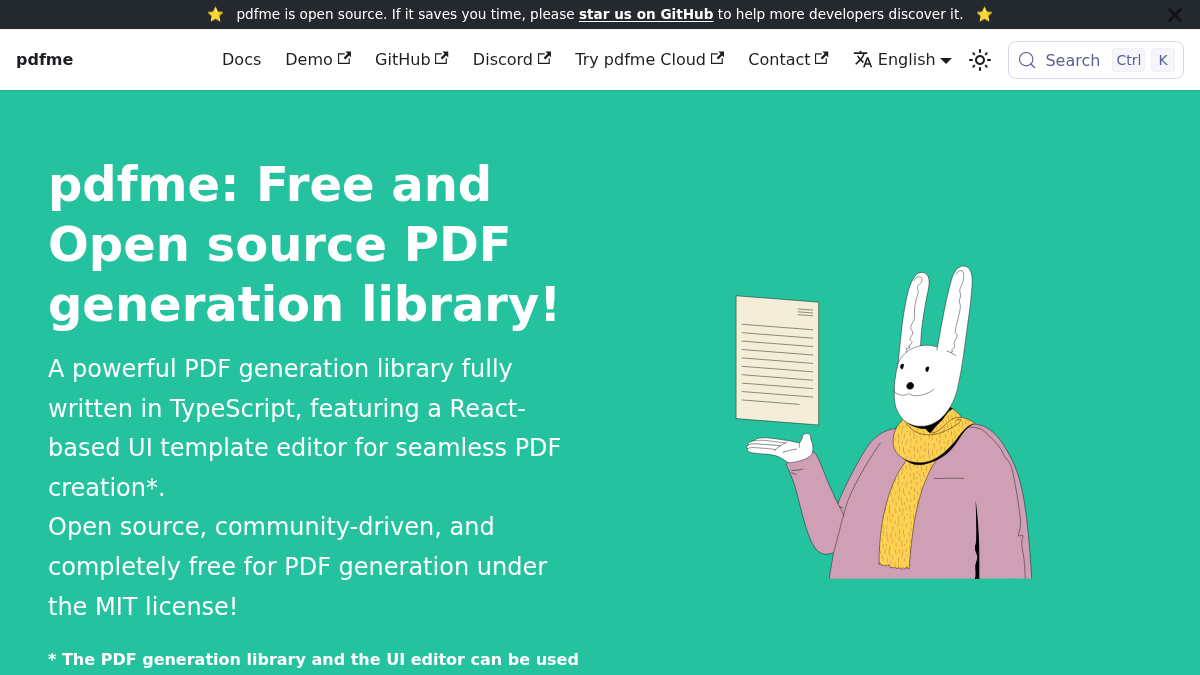Click the external link icon beside Discord
Viewport: 1200px width, 675px height.
pyautogui.click(x=545, y=58)
